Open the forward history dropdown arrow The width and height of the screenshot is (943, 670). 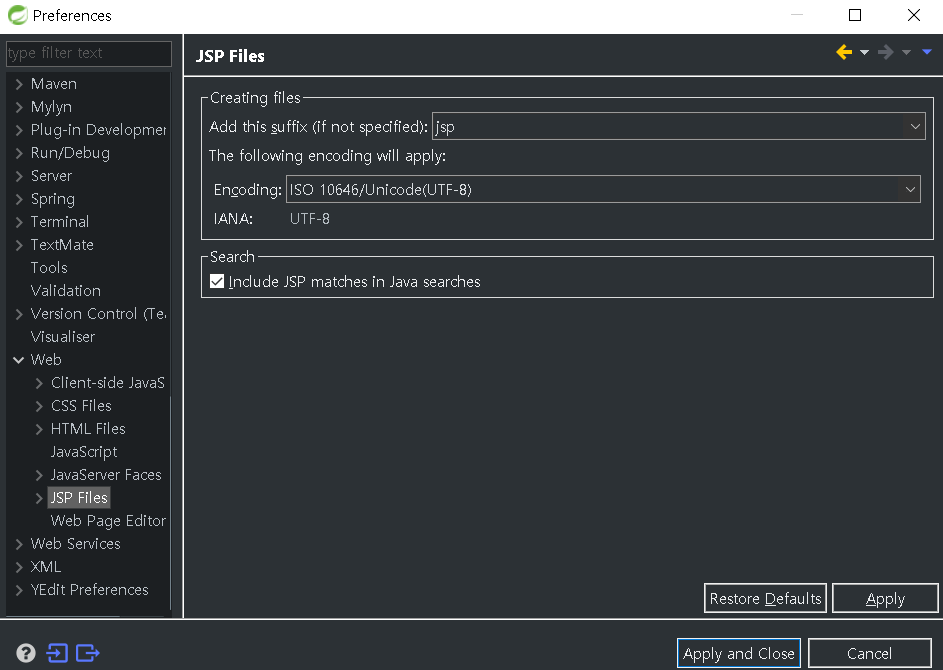pos(906,52)
